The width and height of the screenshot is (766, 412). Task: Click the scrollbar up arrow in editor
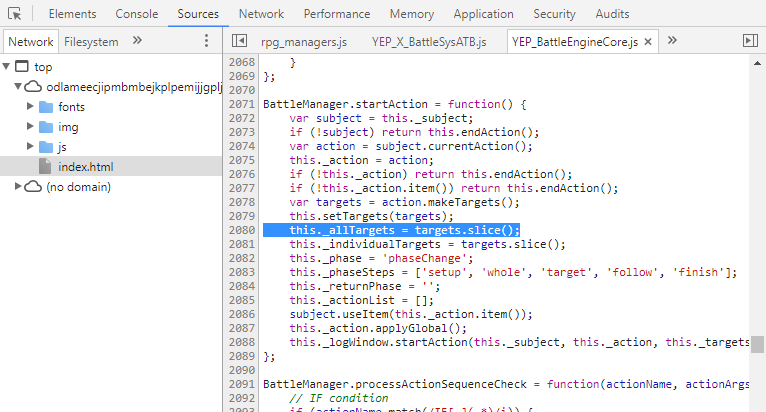(x=757, y=63)
